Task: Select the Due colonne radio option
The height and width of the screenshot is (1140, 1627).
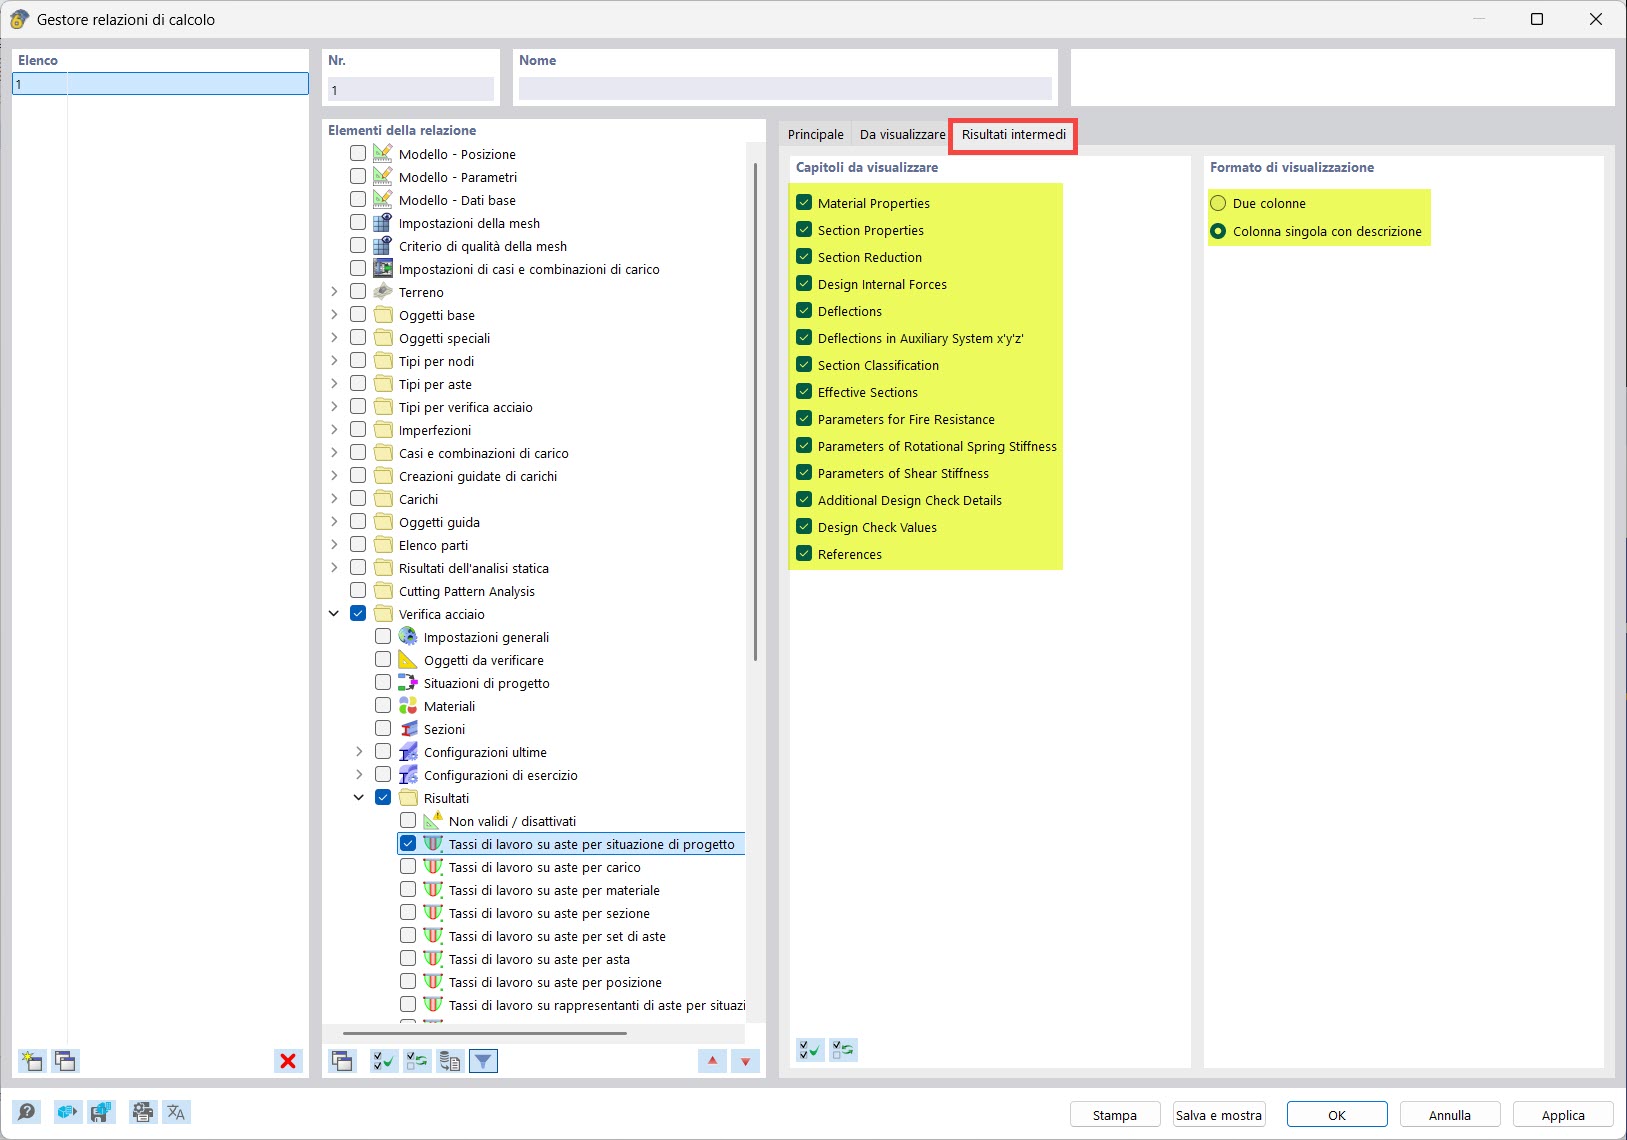Action: pos(1220,203)
